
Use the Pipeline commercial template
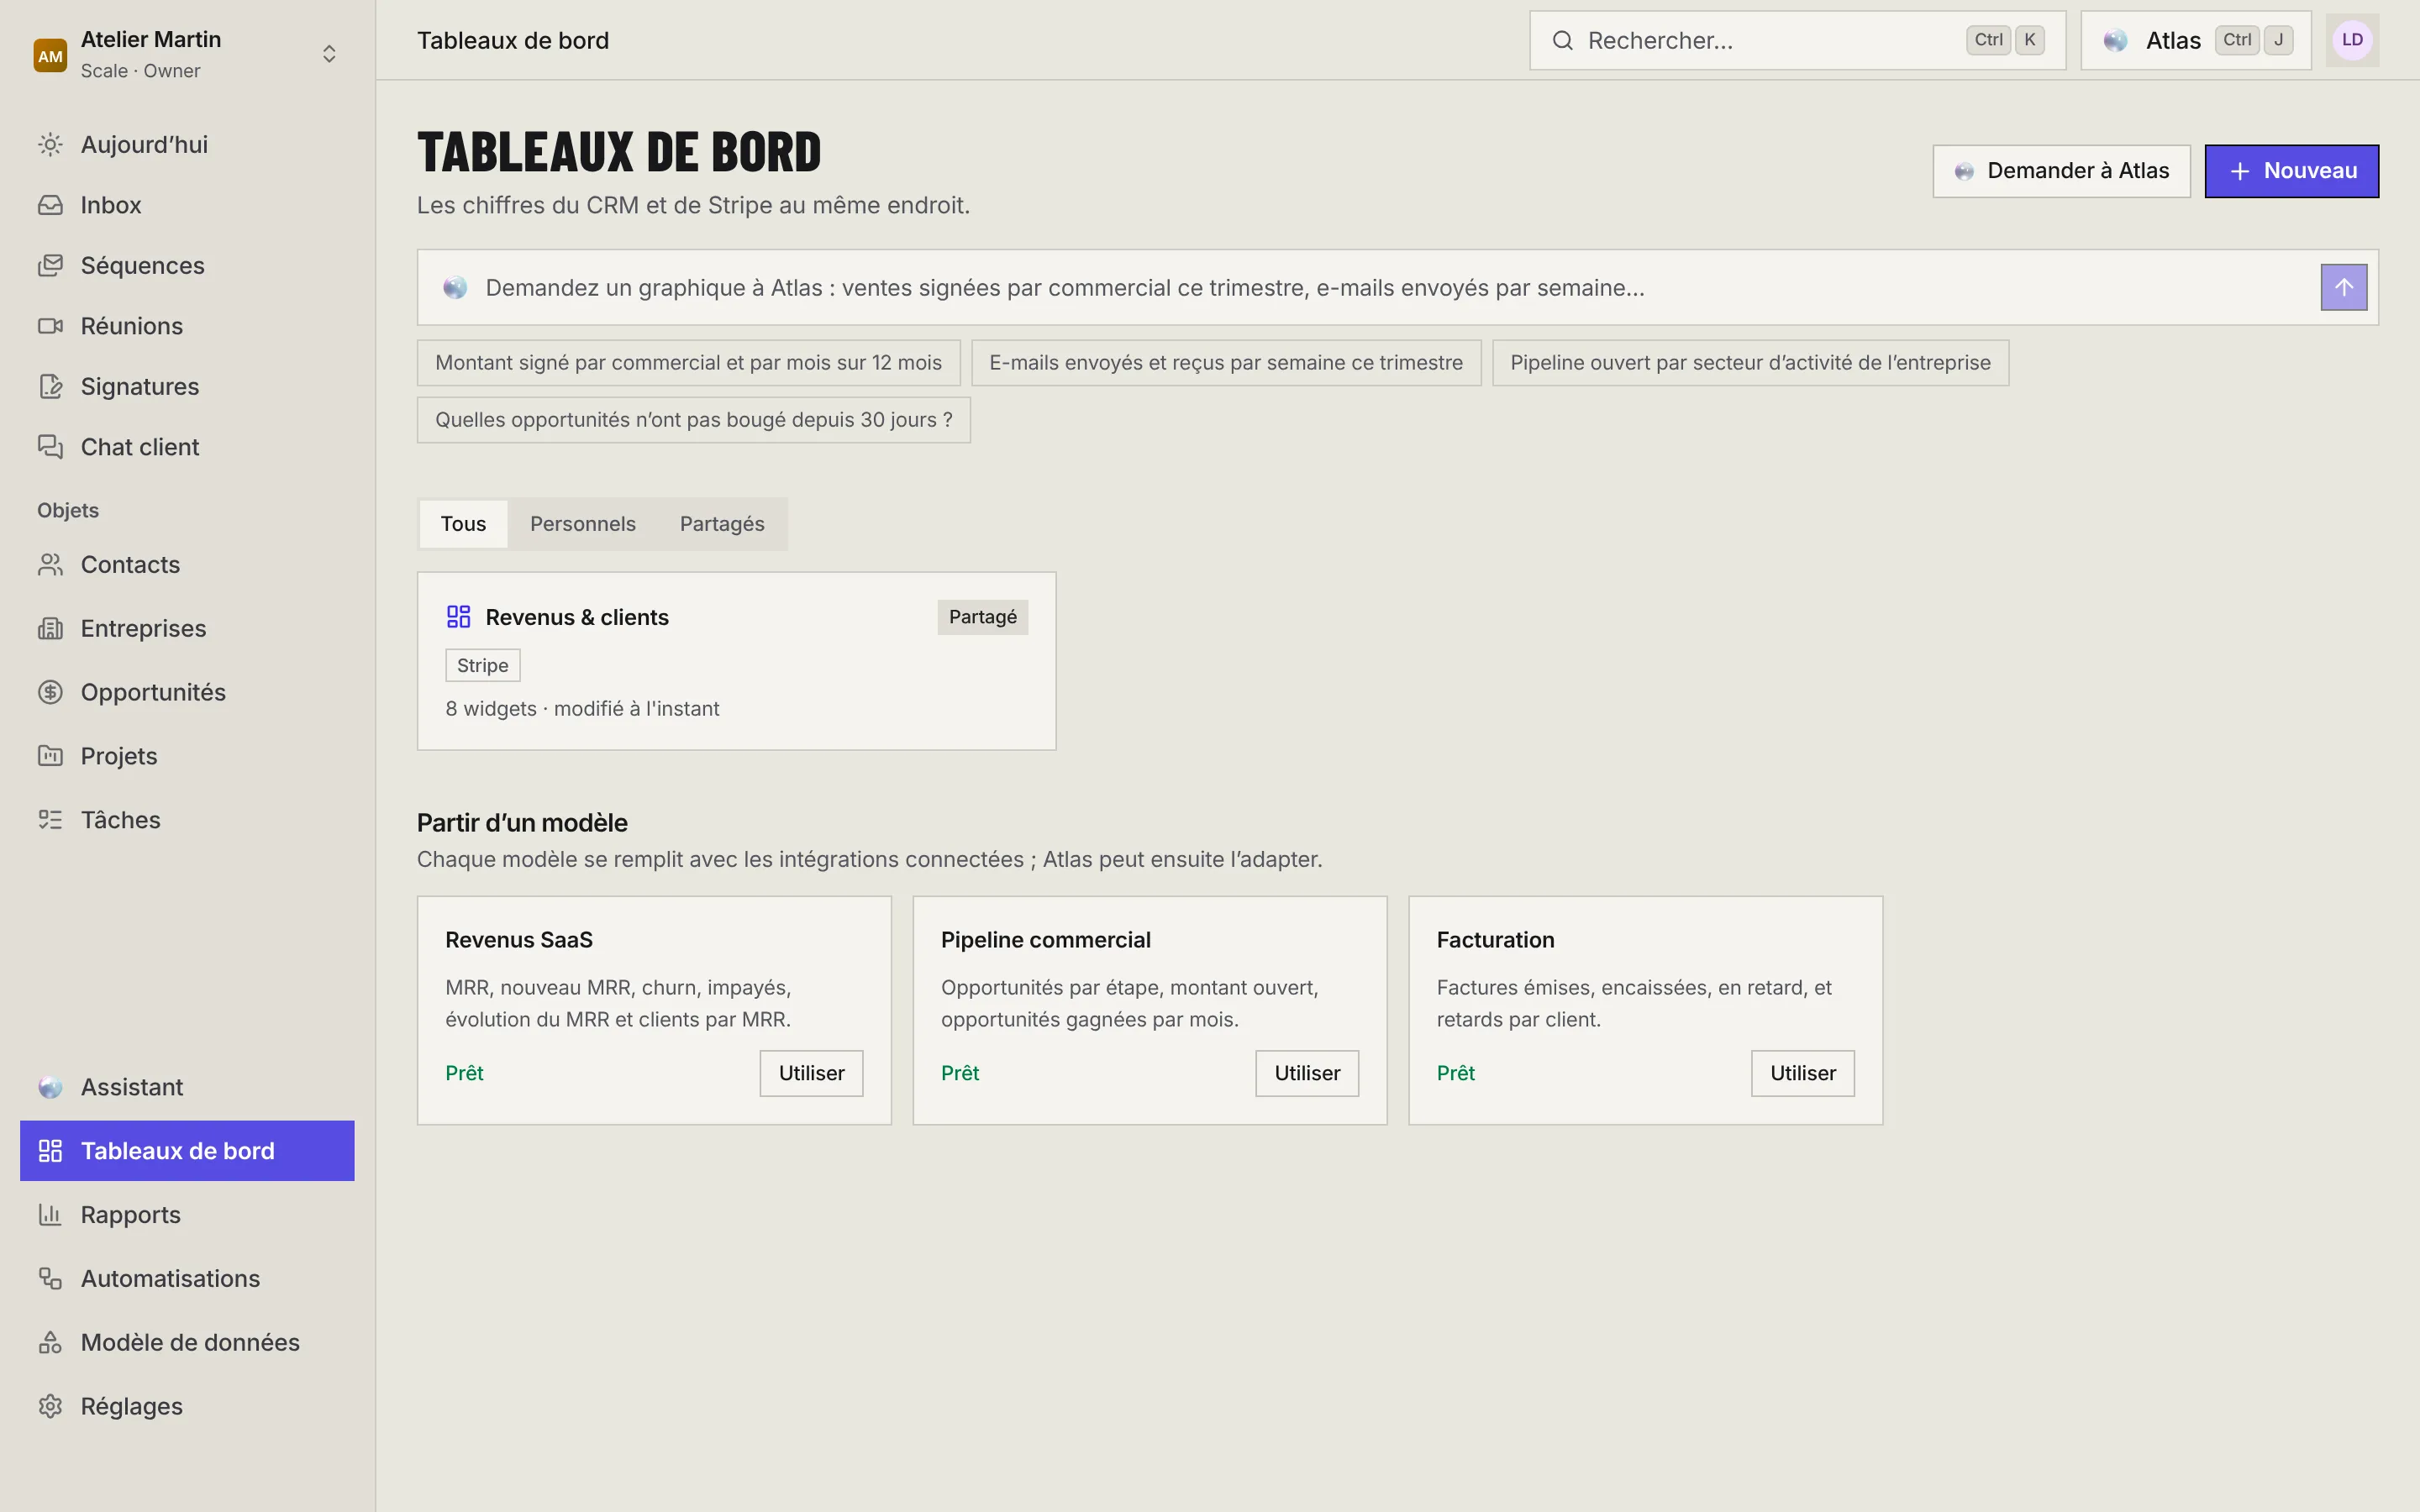point(1307,1073)
